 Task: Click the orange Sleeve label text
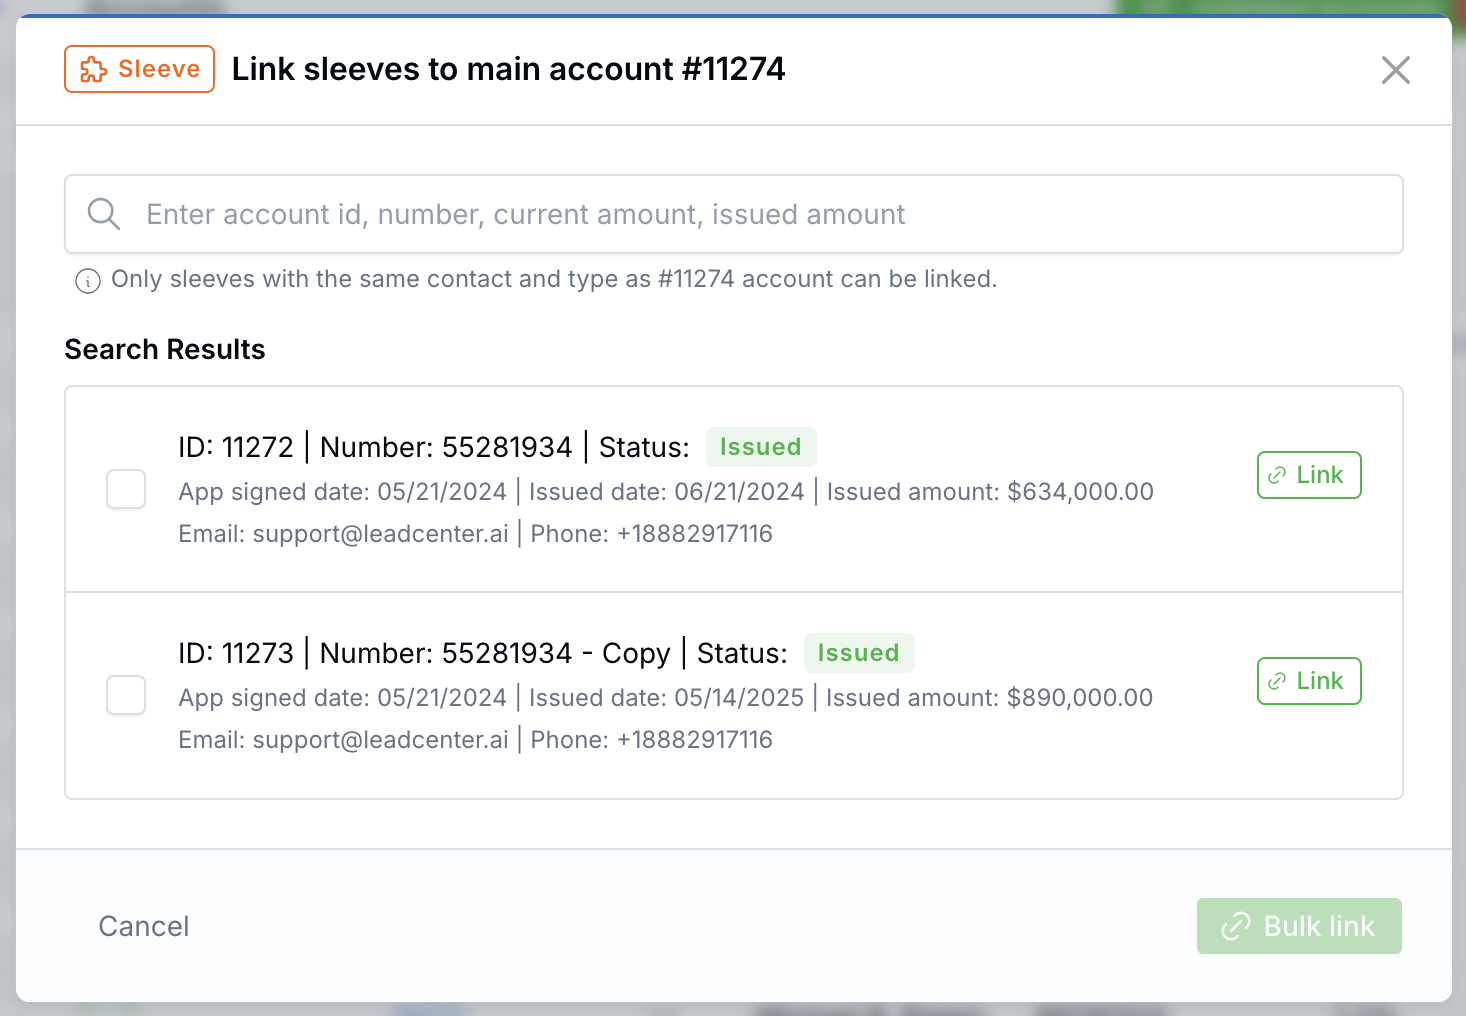[x=159, y=69]
